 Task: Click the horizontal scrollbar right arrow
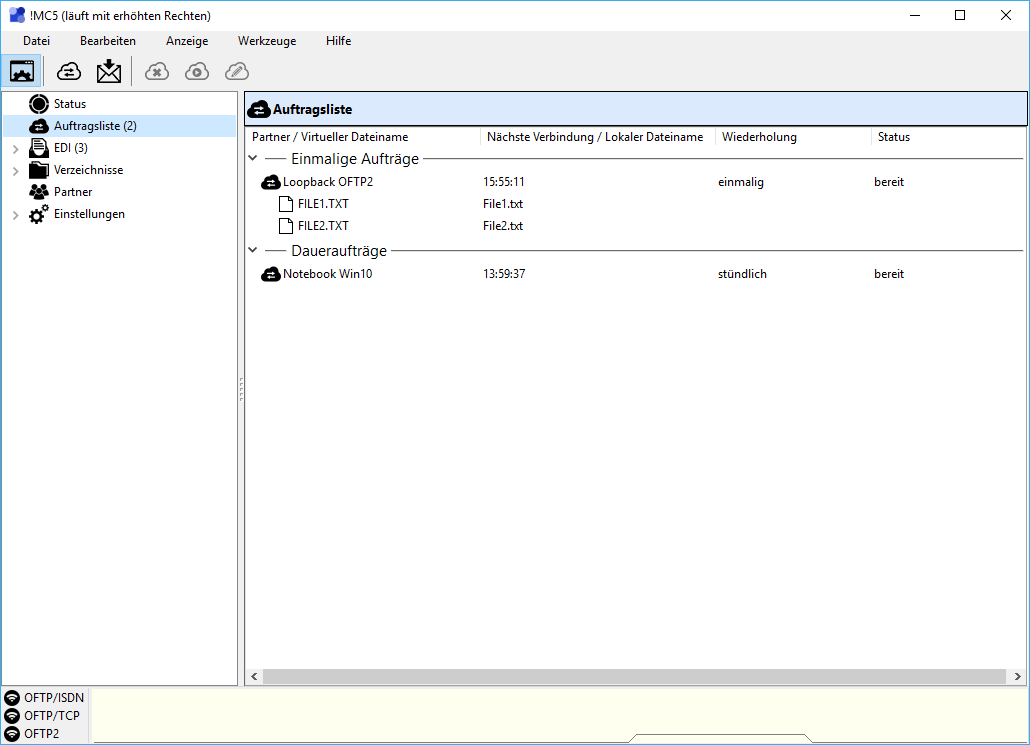tap(1018, 677)
